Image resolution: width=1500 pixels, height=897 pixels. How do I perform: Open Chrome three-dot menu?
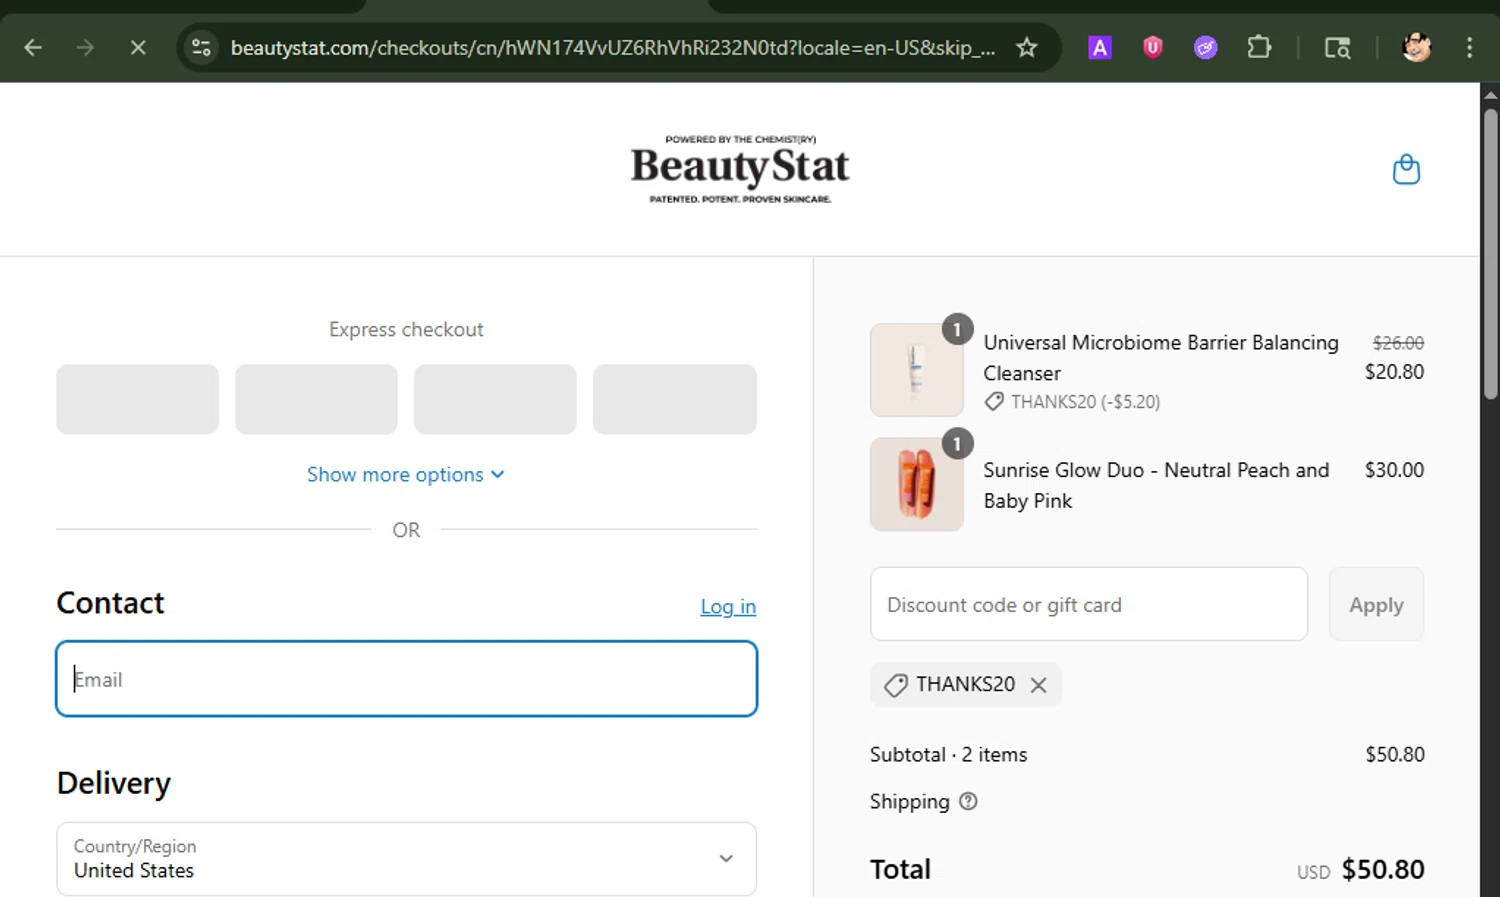(1469, 47)
